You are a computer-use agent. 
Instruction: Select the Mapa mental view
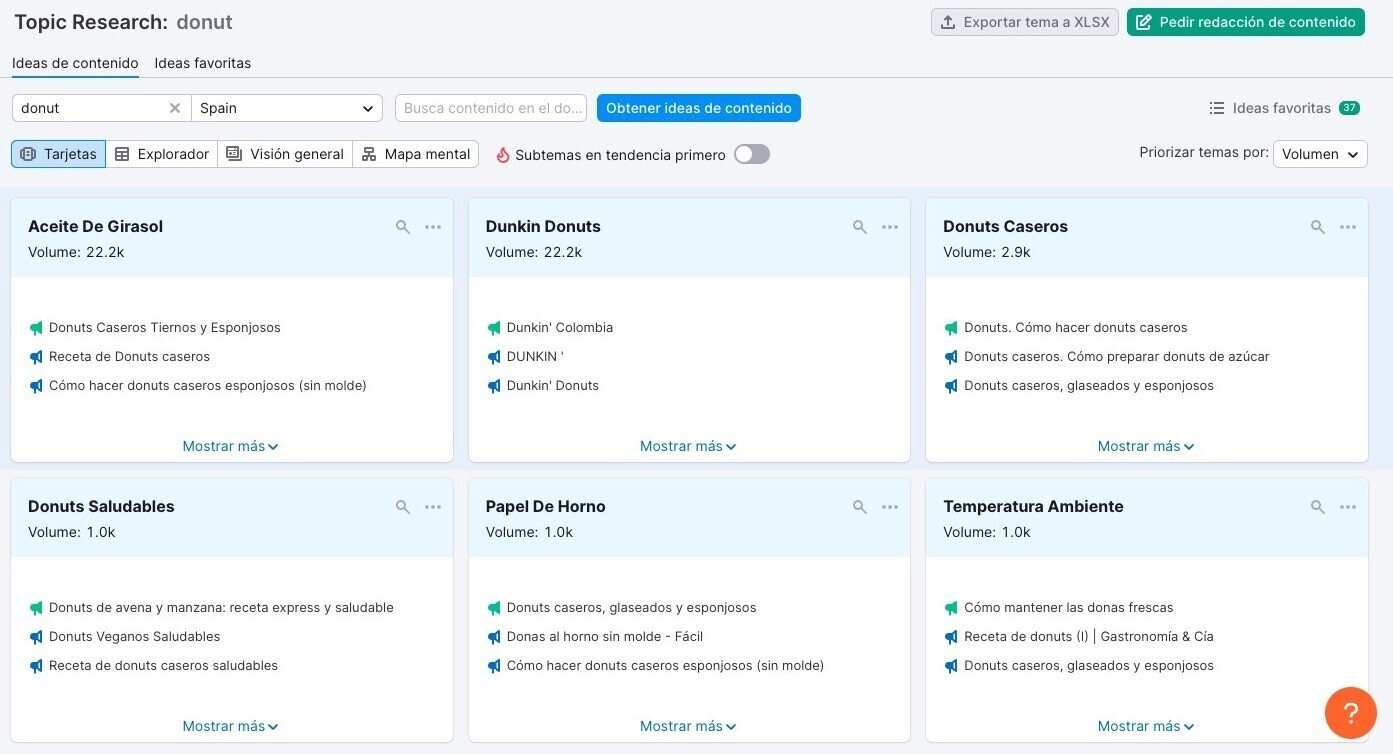(416, 154)
